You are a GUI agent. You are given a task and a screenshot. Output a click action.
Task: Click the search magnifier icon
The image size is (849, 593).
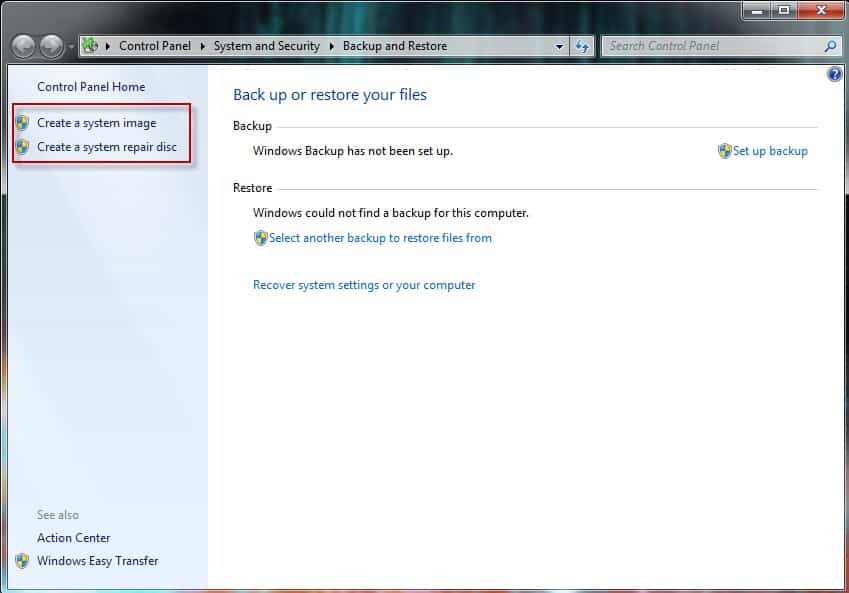pos(830,47)
